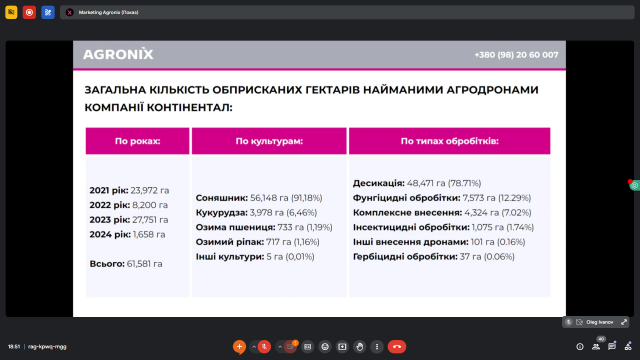Leave the call with red hang-up button
The height and width of the screenshot is (360, 640).
point(397,347)
